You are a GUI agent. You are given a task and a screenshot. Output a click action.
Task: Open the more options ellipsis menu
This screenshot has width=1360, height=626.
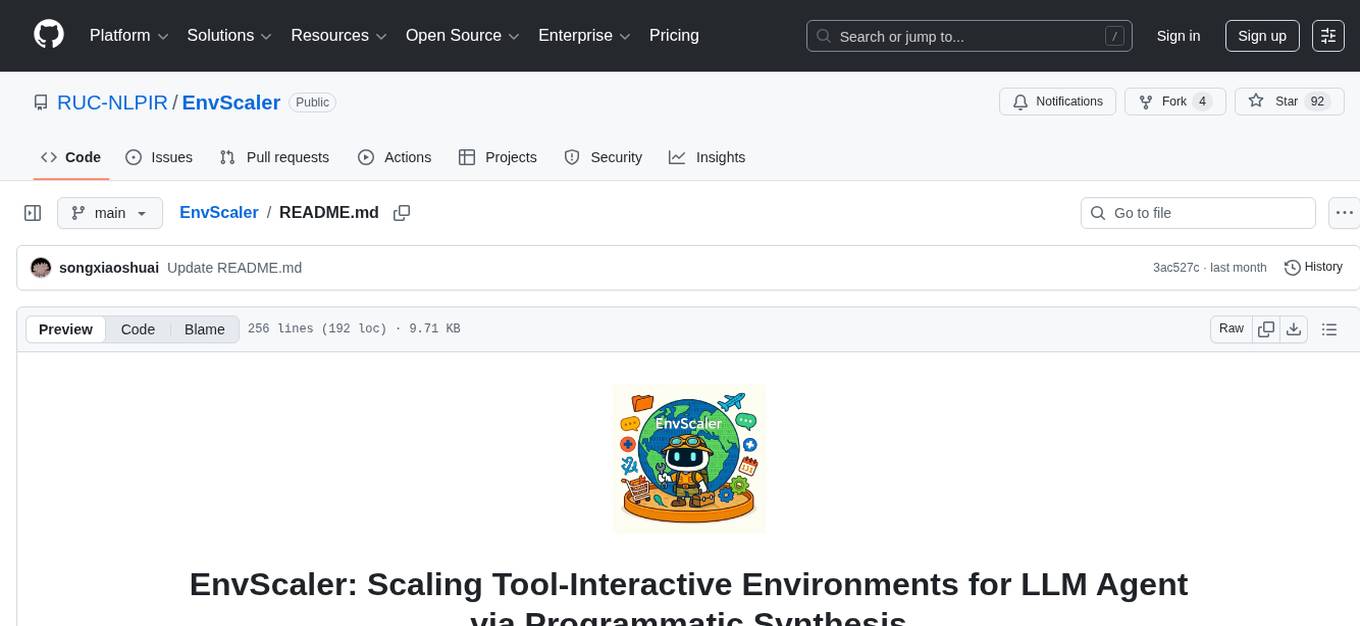(1344, 212)
